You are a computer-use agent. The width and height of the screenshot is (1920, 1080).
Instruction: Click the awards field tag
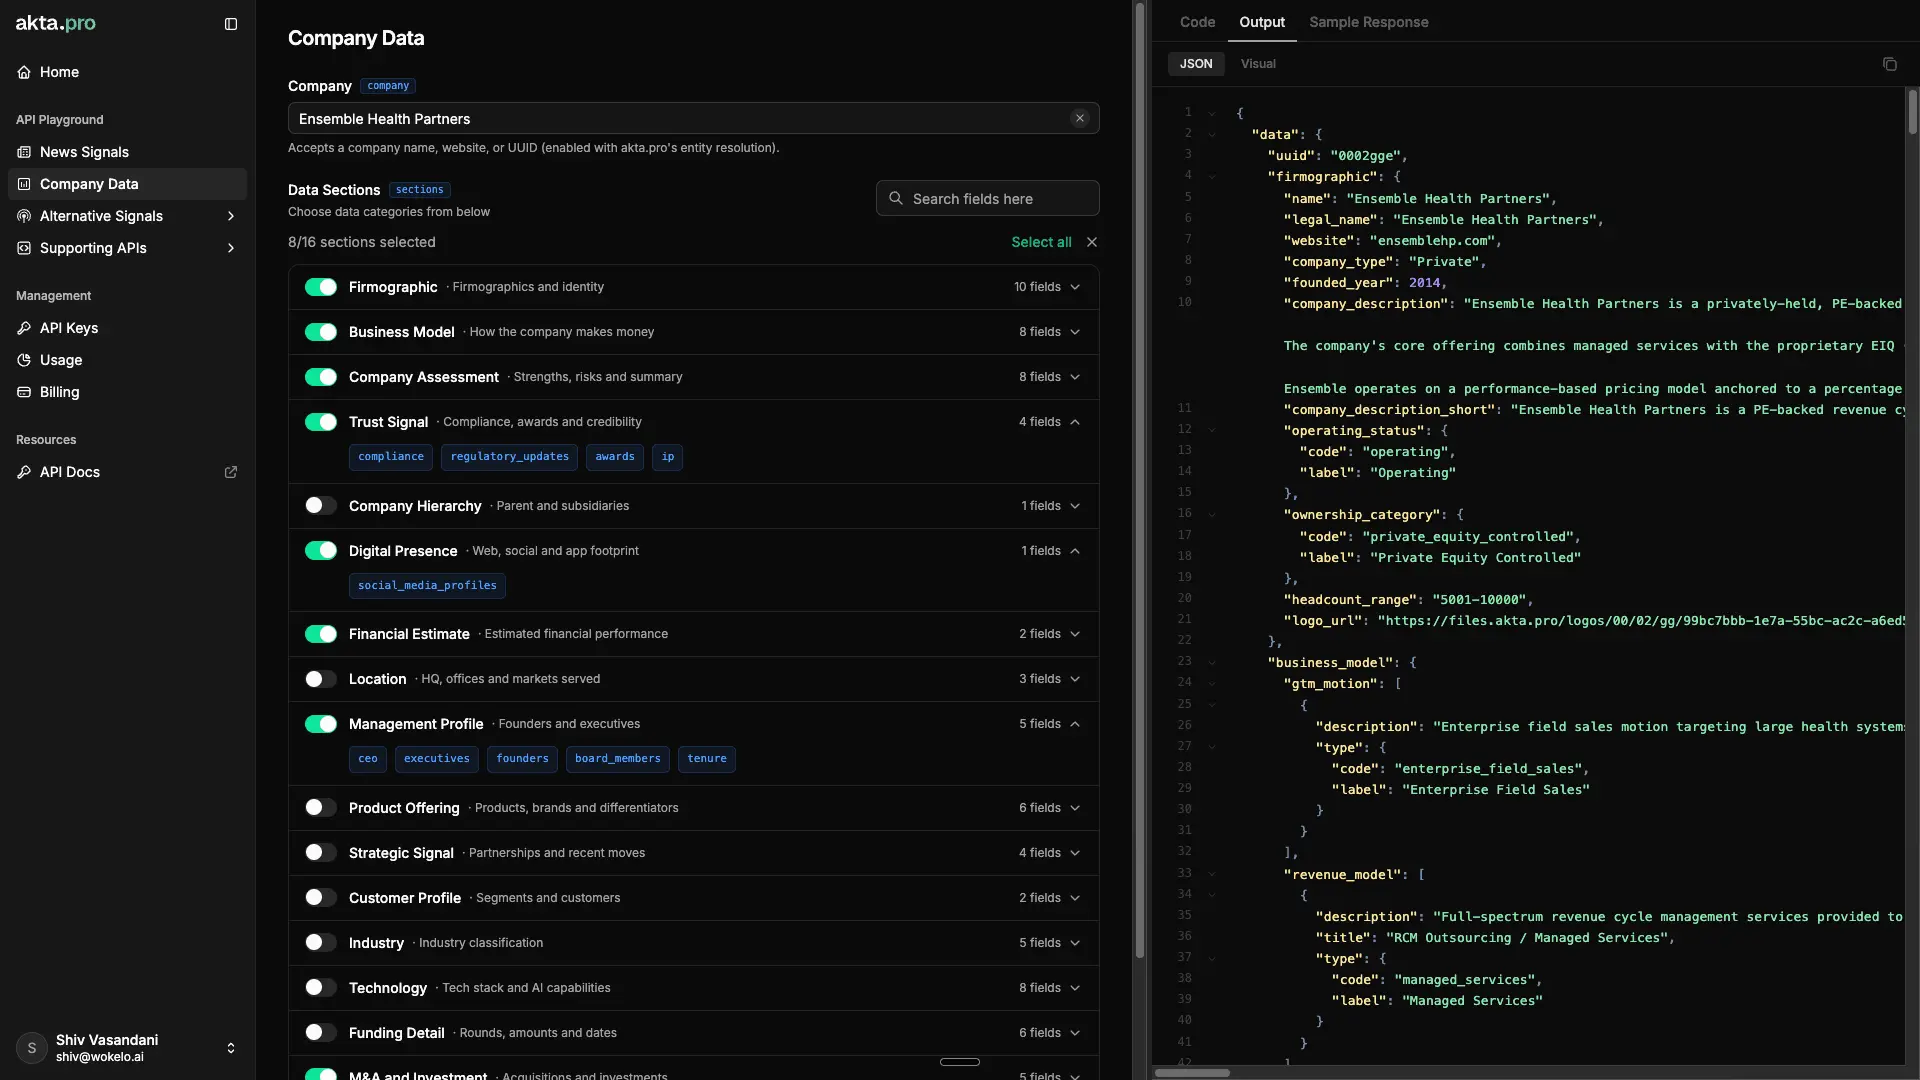tap(615, 457)
